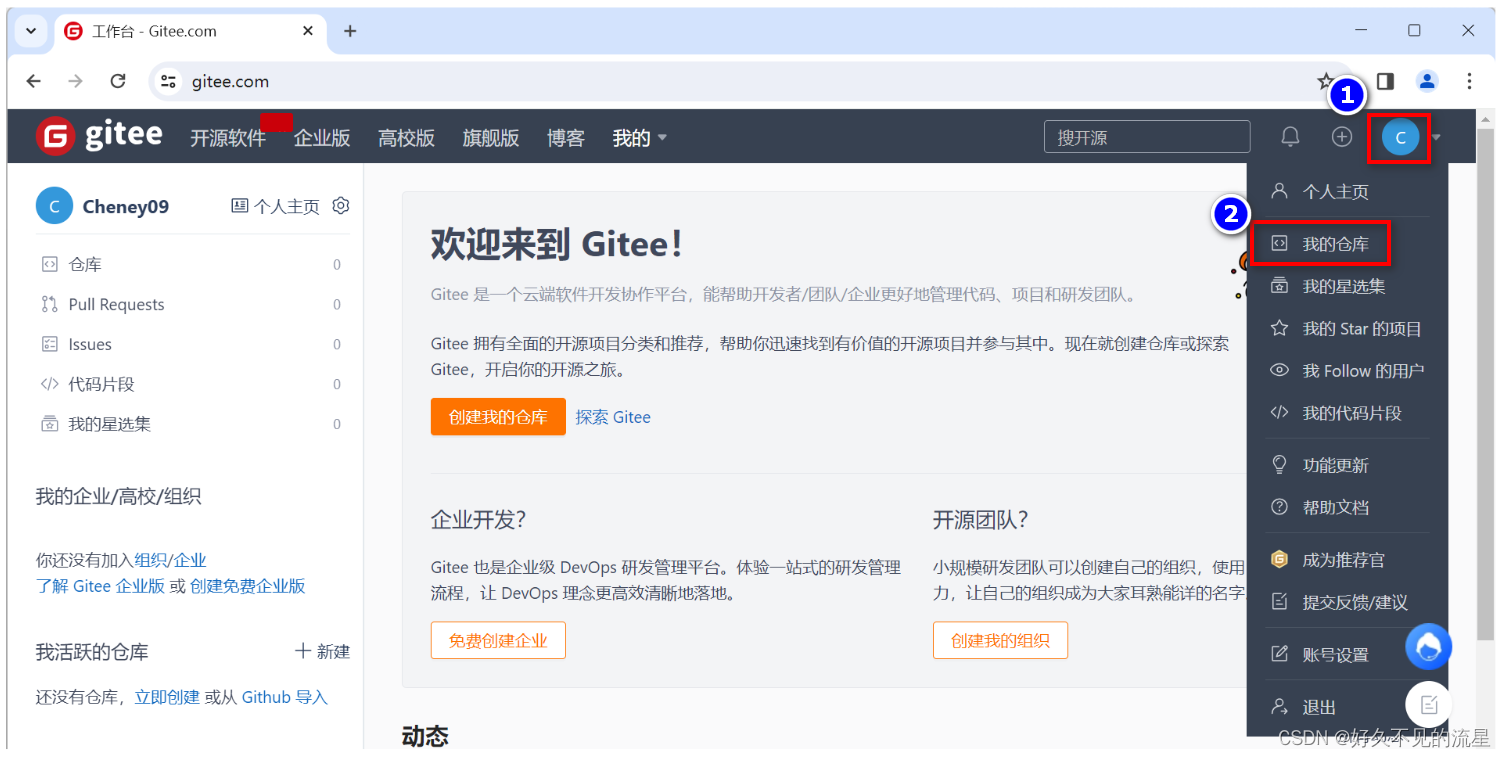This screenshot has height=757, width=1506.
Task: Click the floating feedback edit icon
Action: (x=1429, y=704)
